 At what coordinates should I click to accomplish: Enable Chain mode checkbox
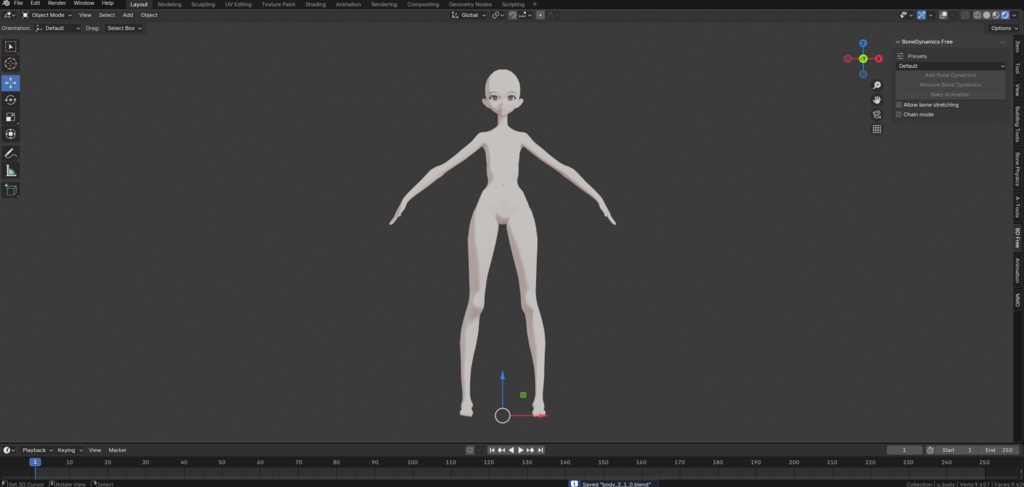click(899, 114)
